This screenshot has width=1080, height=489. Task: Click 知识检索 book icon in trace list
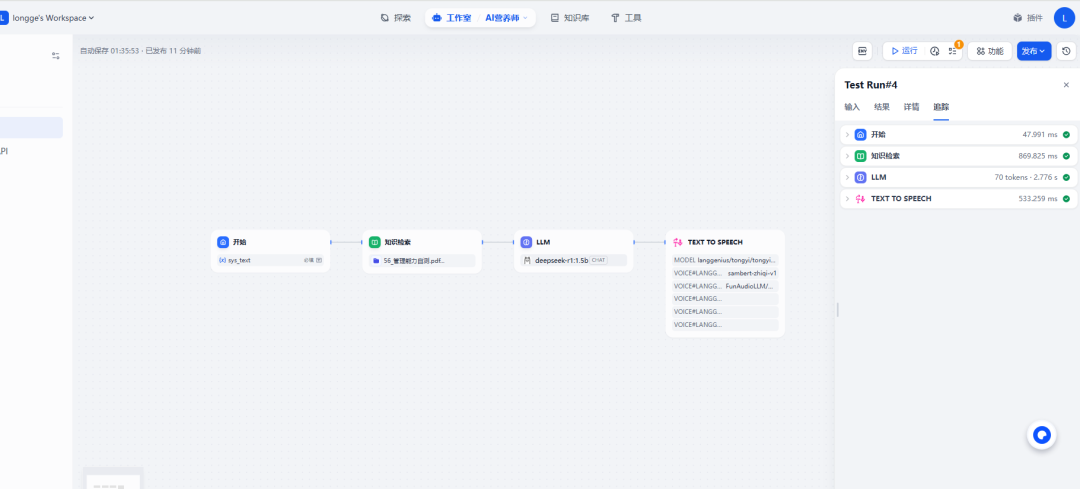point(860,156)
